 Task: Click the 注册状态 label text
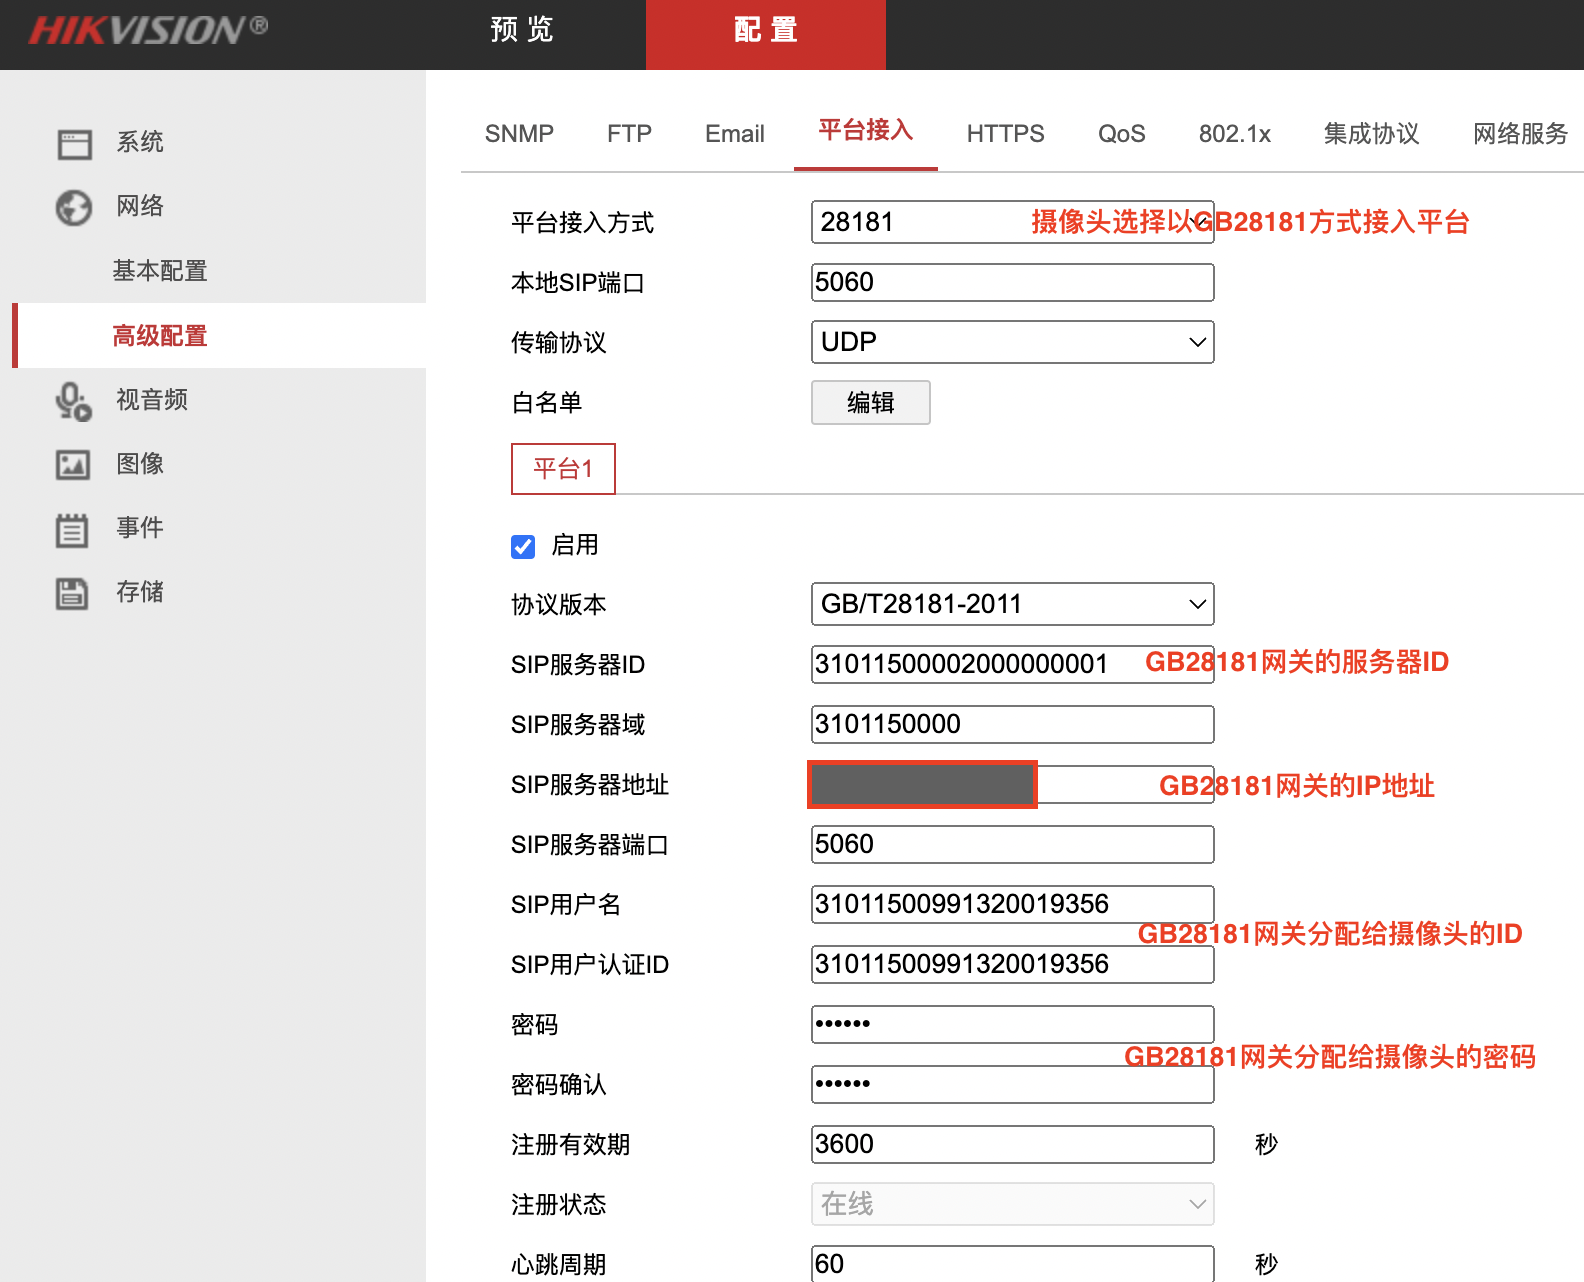(558, 1205)
